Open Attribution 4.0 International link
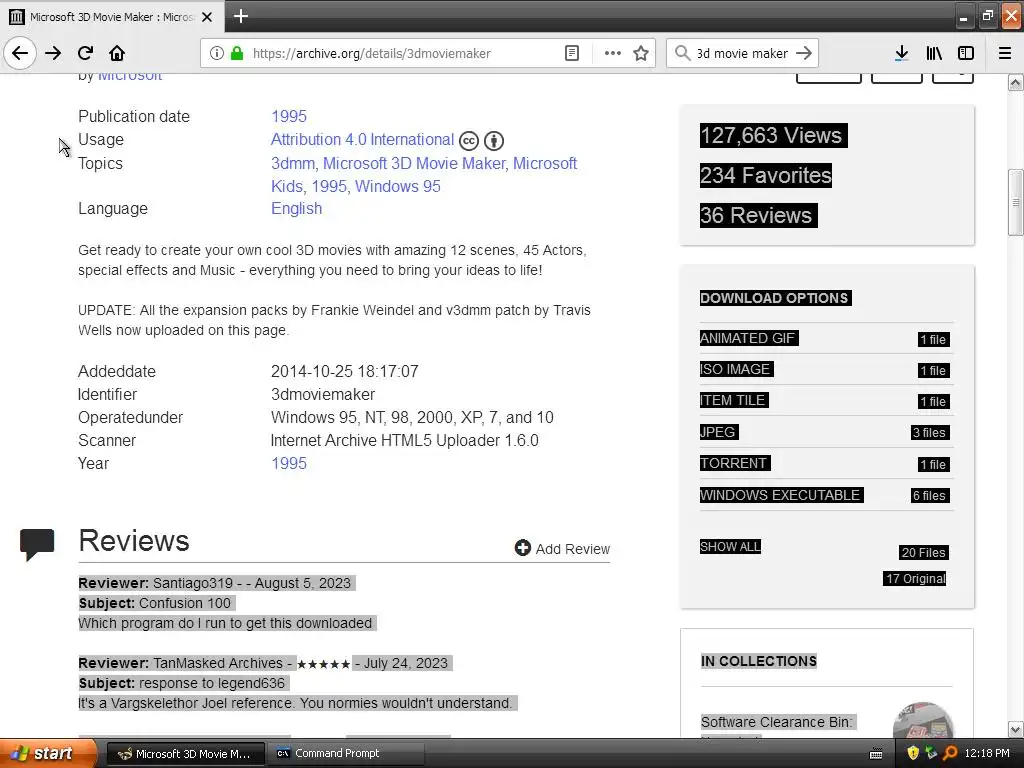This screenshot has width=1024, height=768. [362, 140]
